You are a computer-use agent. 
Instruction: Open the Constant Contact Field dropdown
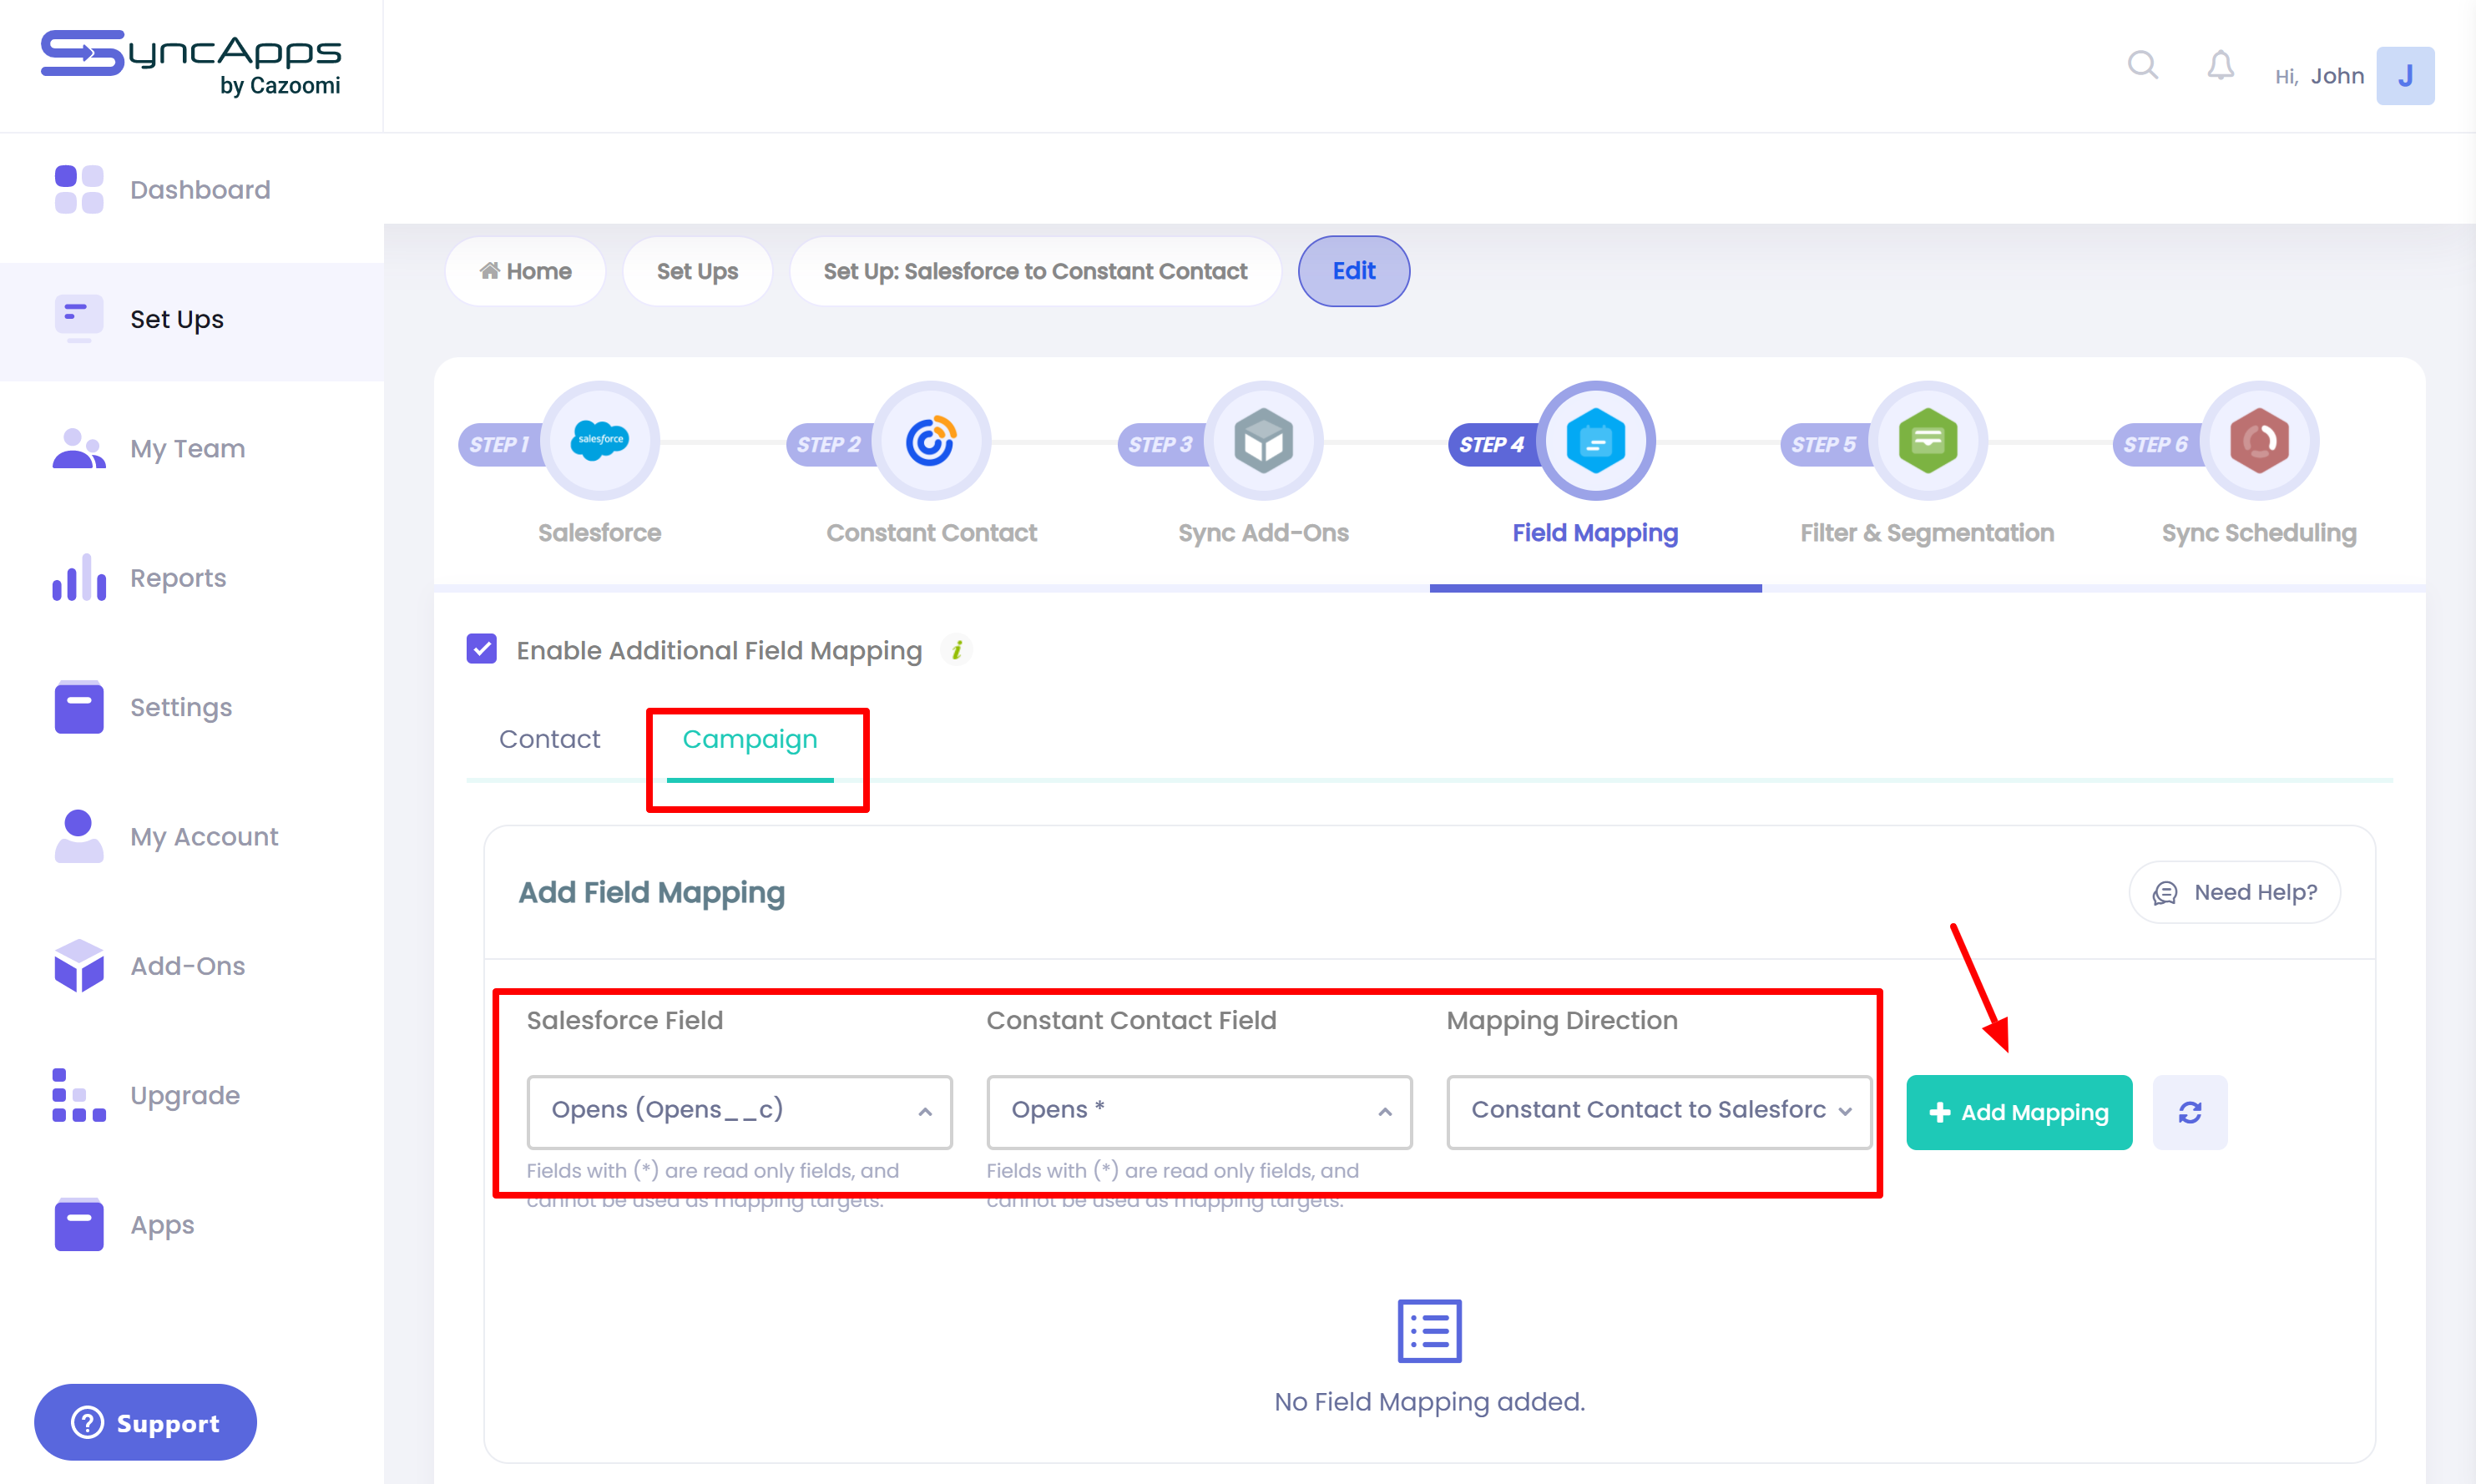click(1199, 1112)
